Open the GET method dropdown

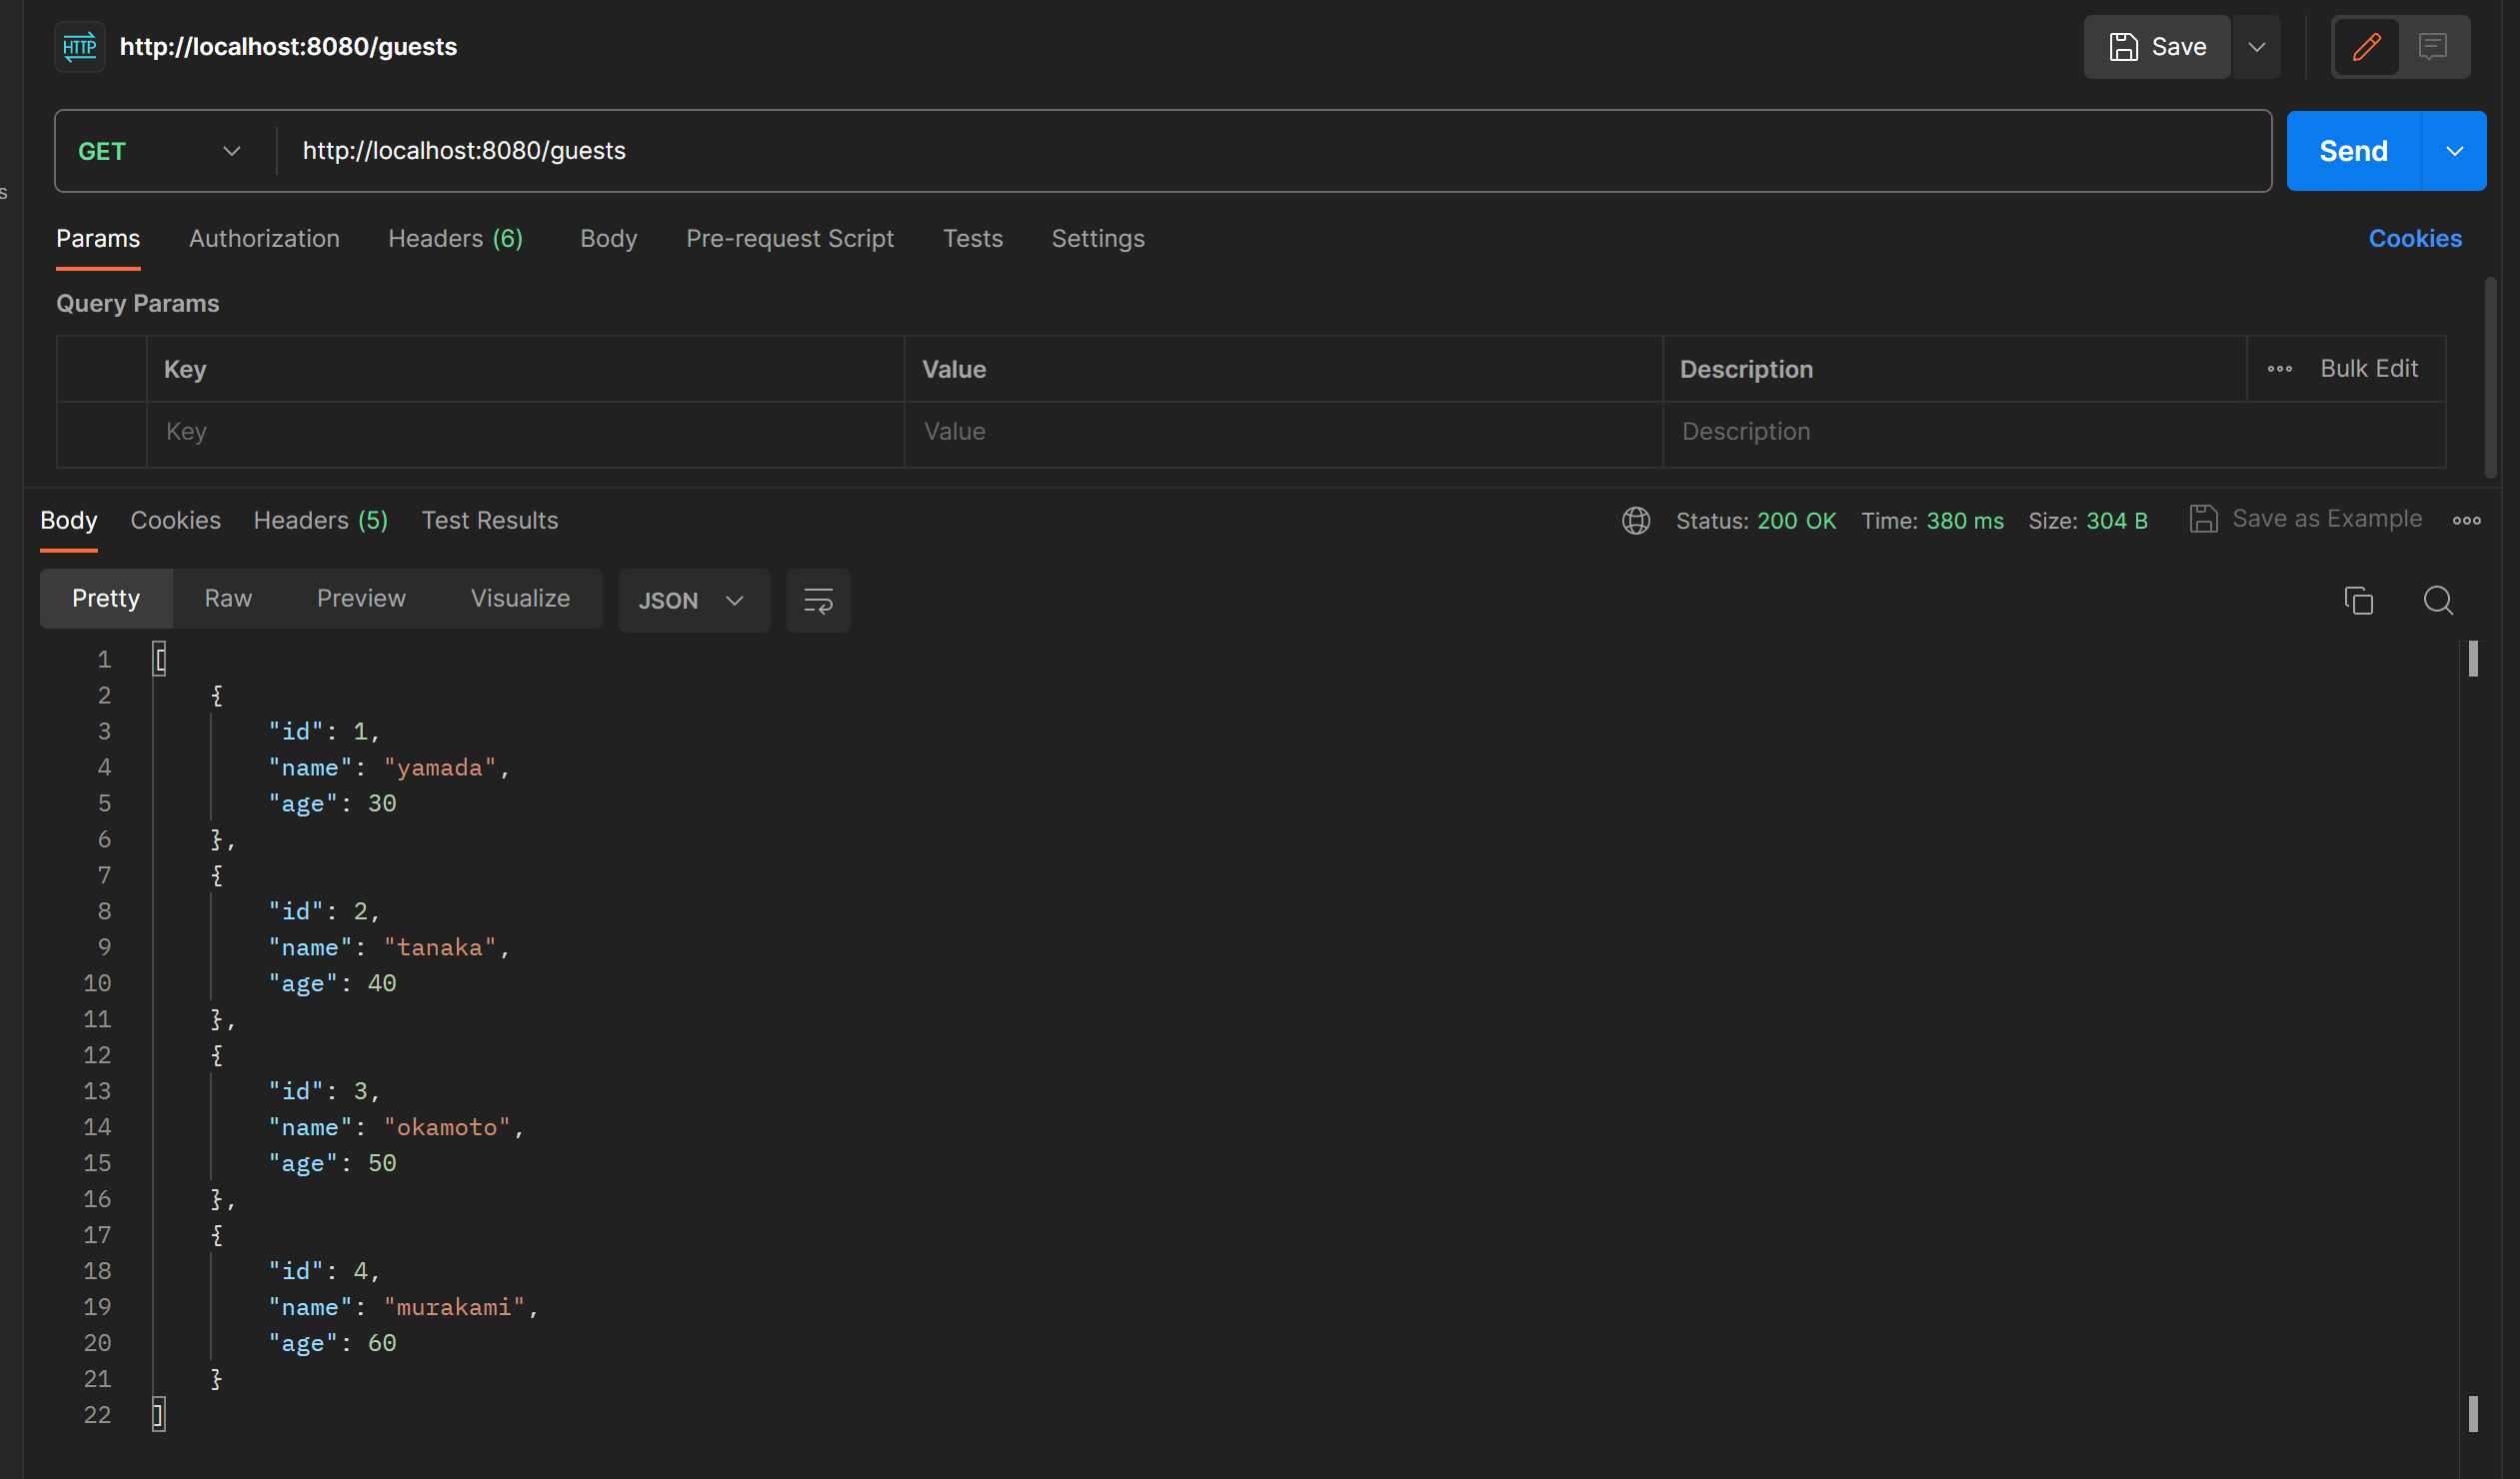click(x=231, y=150)
